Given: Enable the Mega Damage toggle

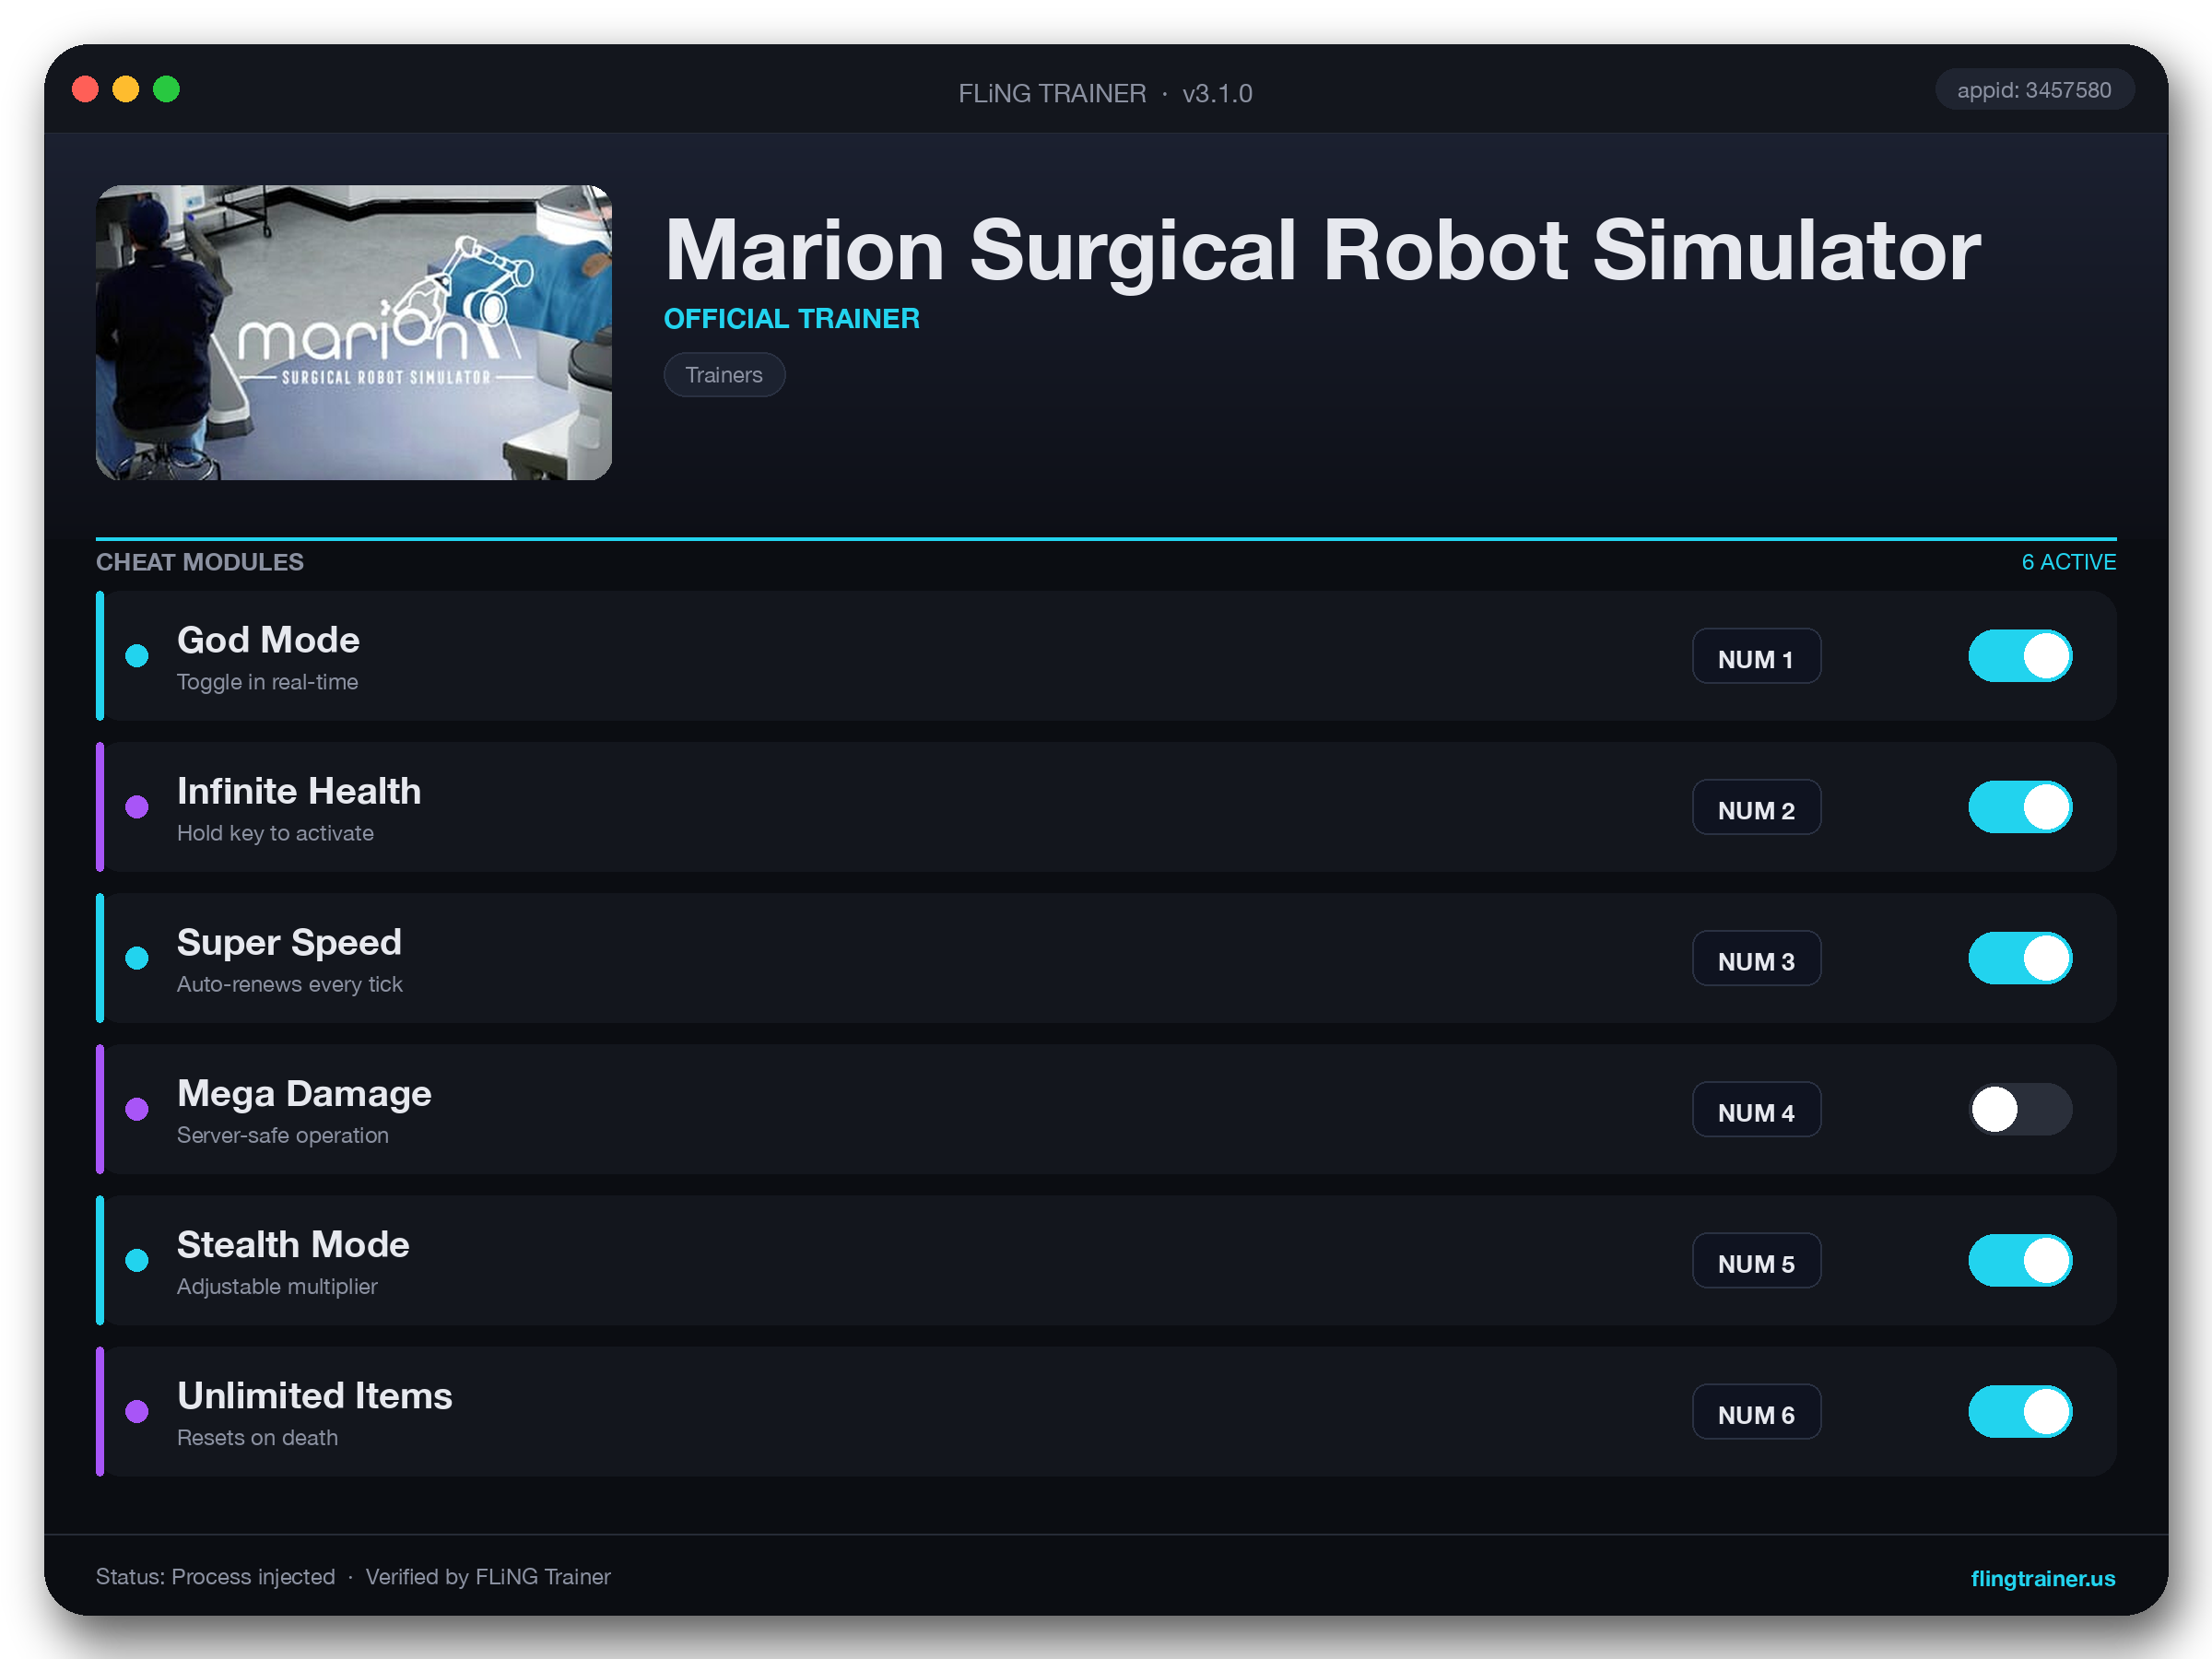Looking at the screenshot, I should point(2020,1109).
